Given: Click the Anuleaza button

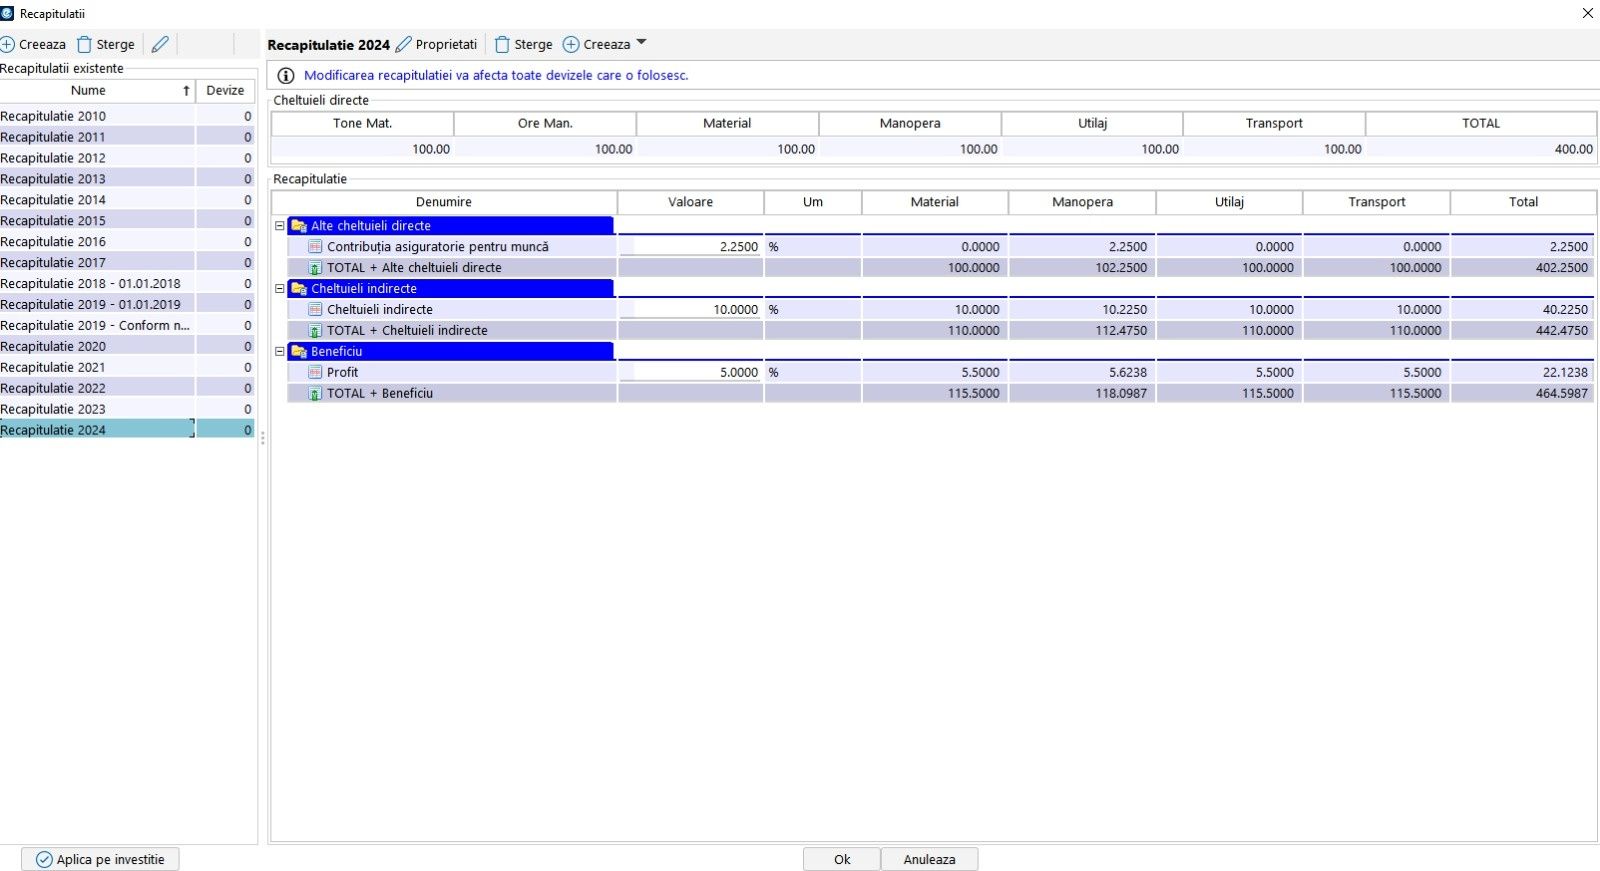Looking at the screenshot, I should click(x=929, y=859).
